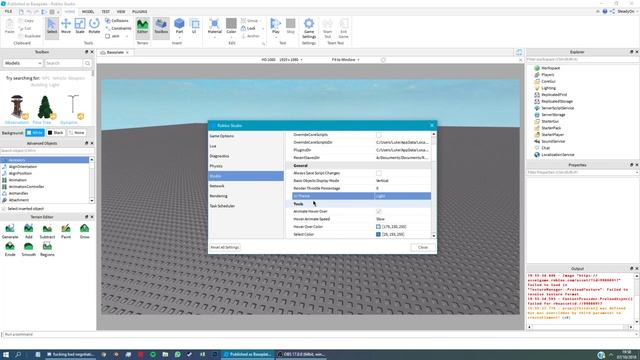Open the UI Theme value dropdown
This screenshot has height=360, width=640.
pyautogui.click(x=402, y=196)
